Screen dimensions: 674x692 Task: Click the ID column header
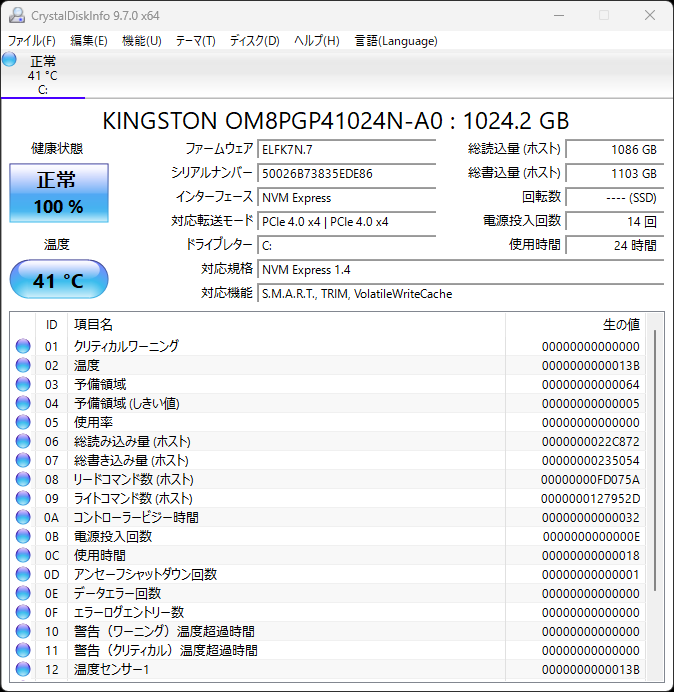point(52,325)
